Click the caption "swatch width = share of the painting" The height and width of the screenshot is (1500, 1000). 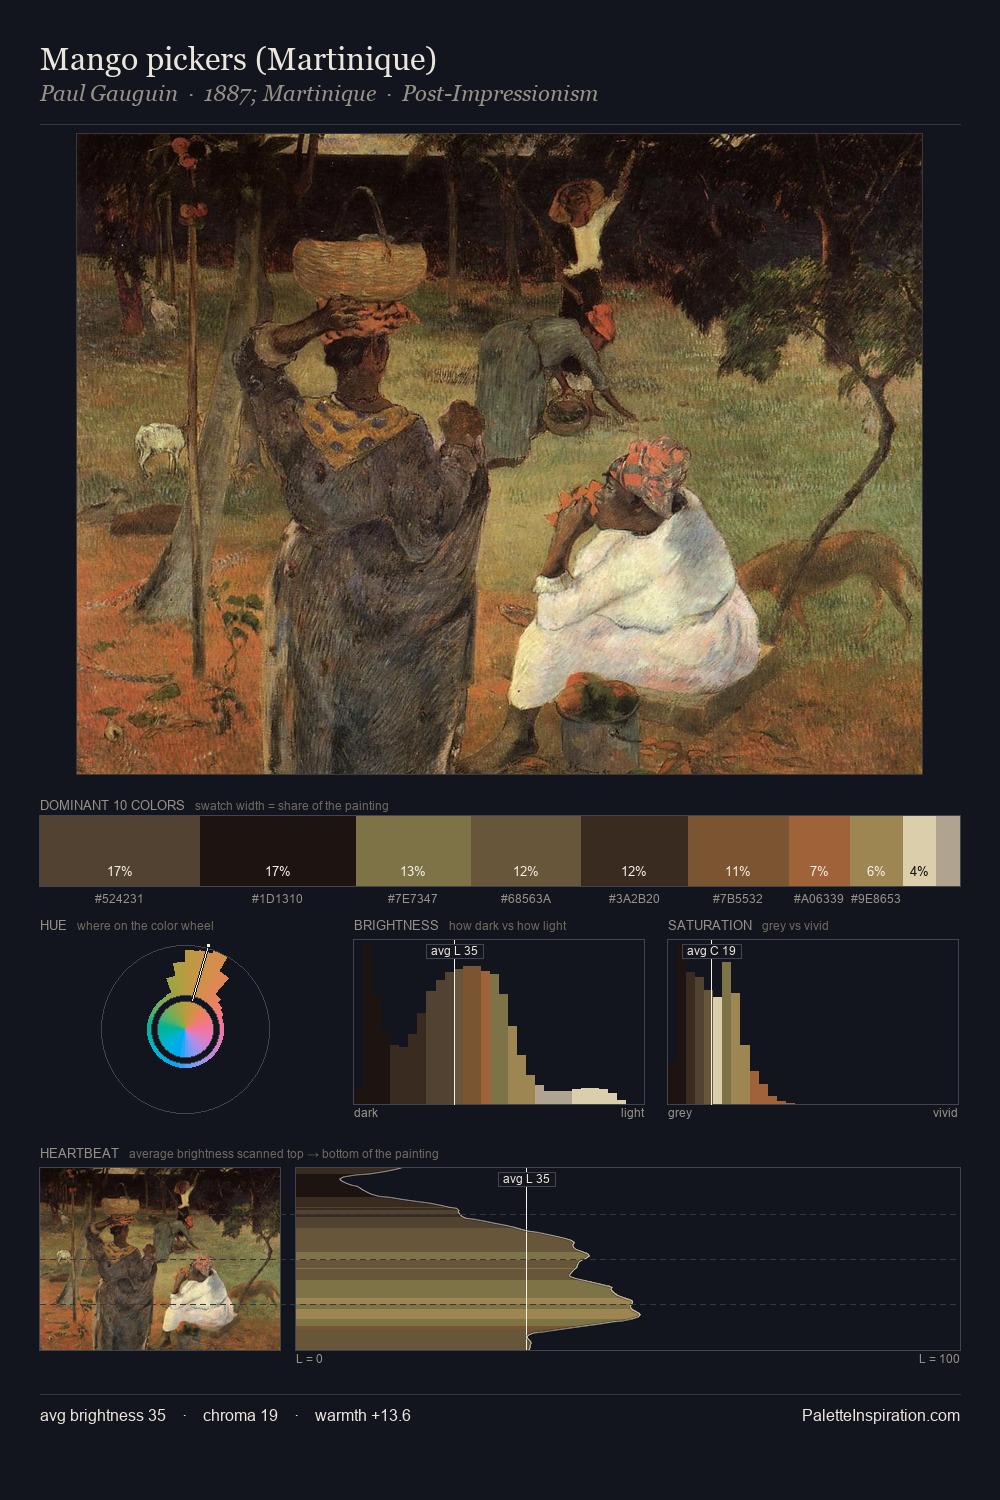tap(292, 805)
